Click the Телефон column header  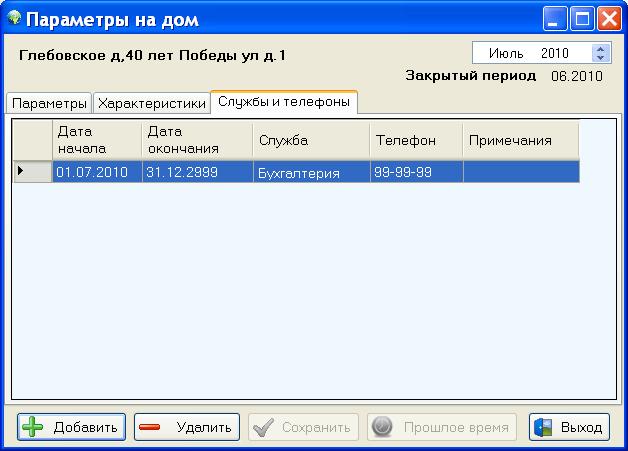click(414, 140)
